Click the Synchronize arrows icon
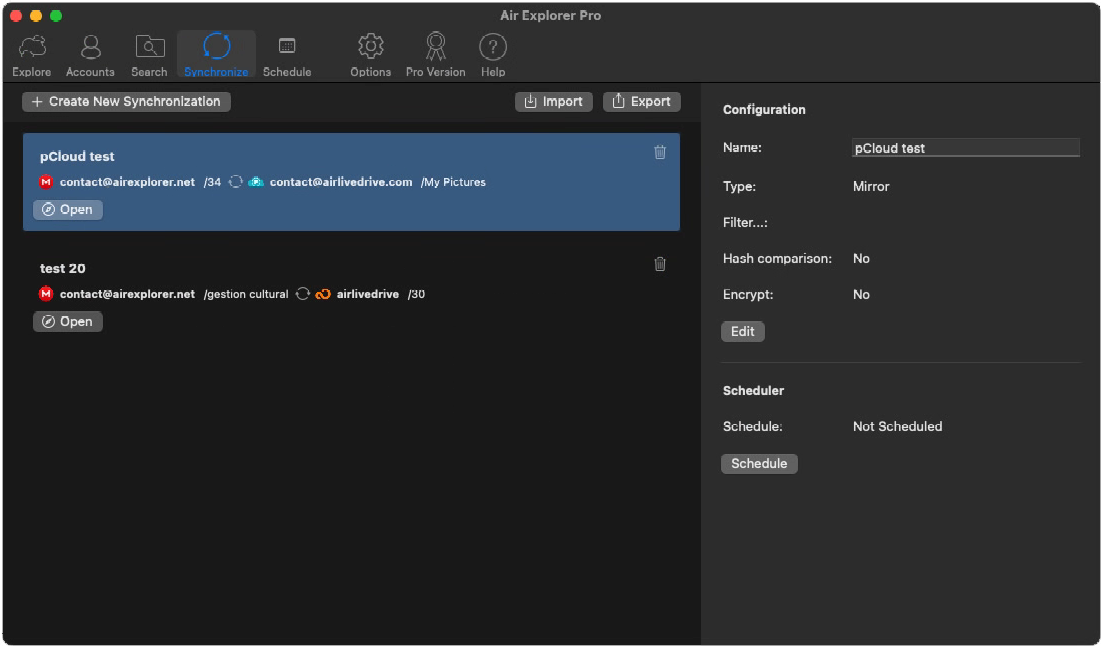The image size is (1104, 647). [216, 46]
